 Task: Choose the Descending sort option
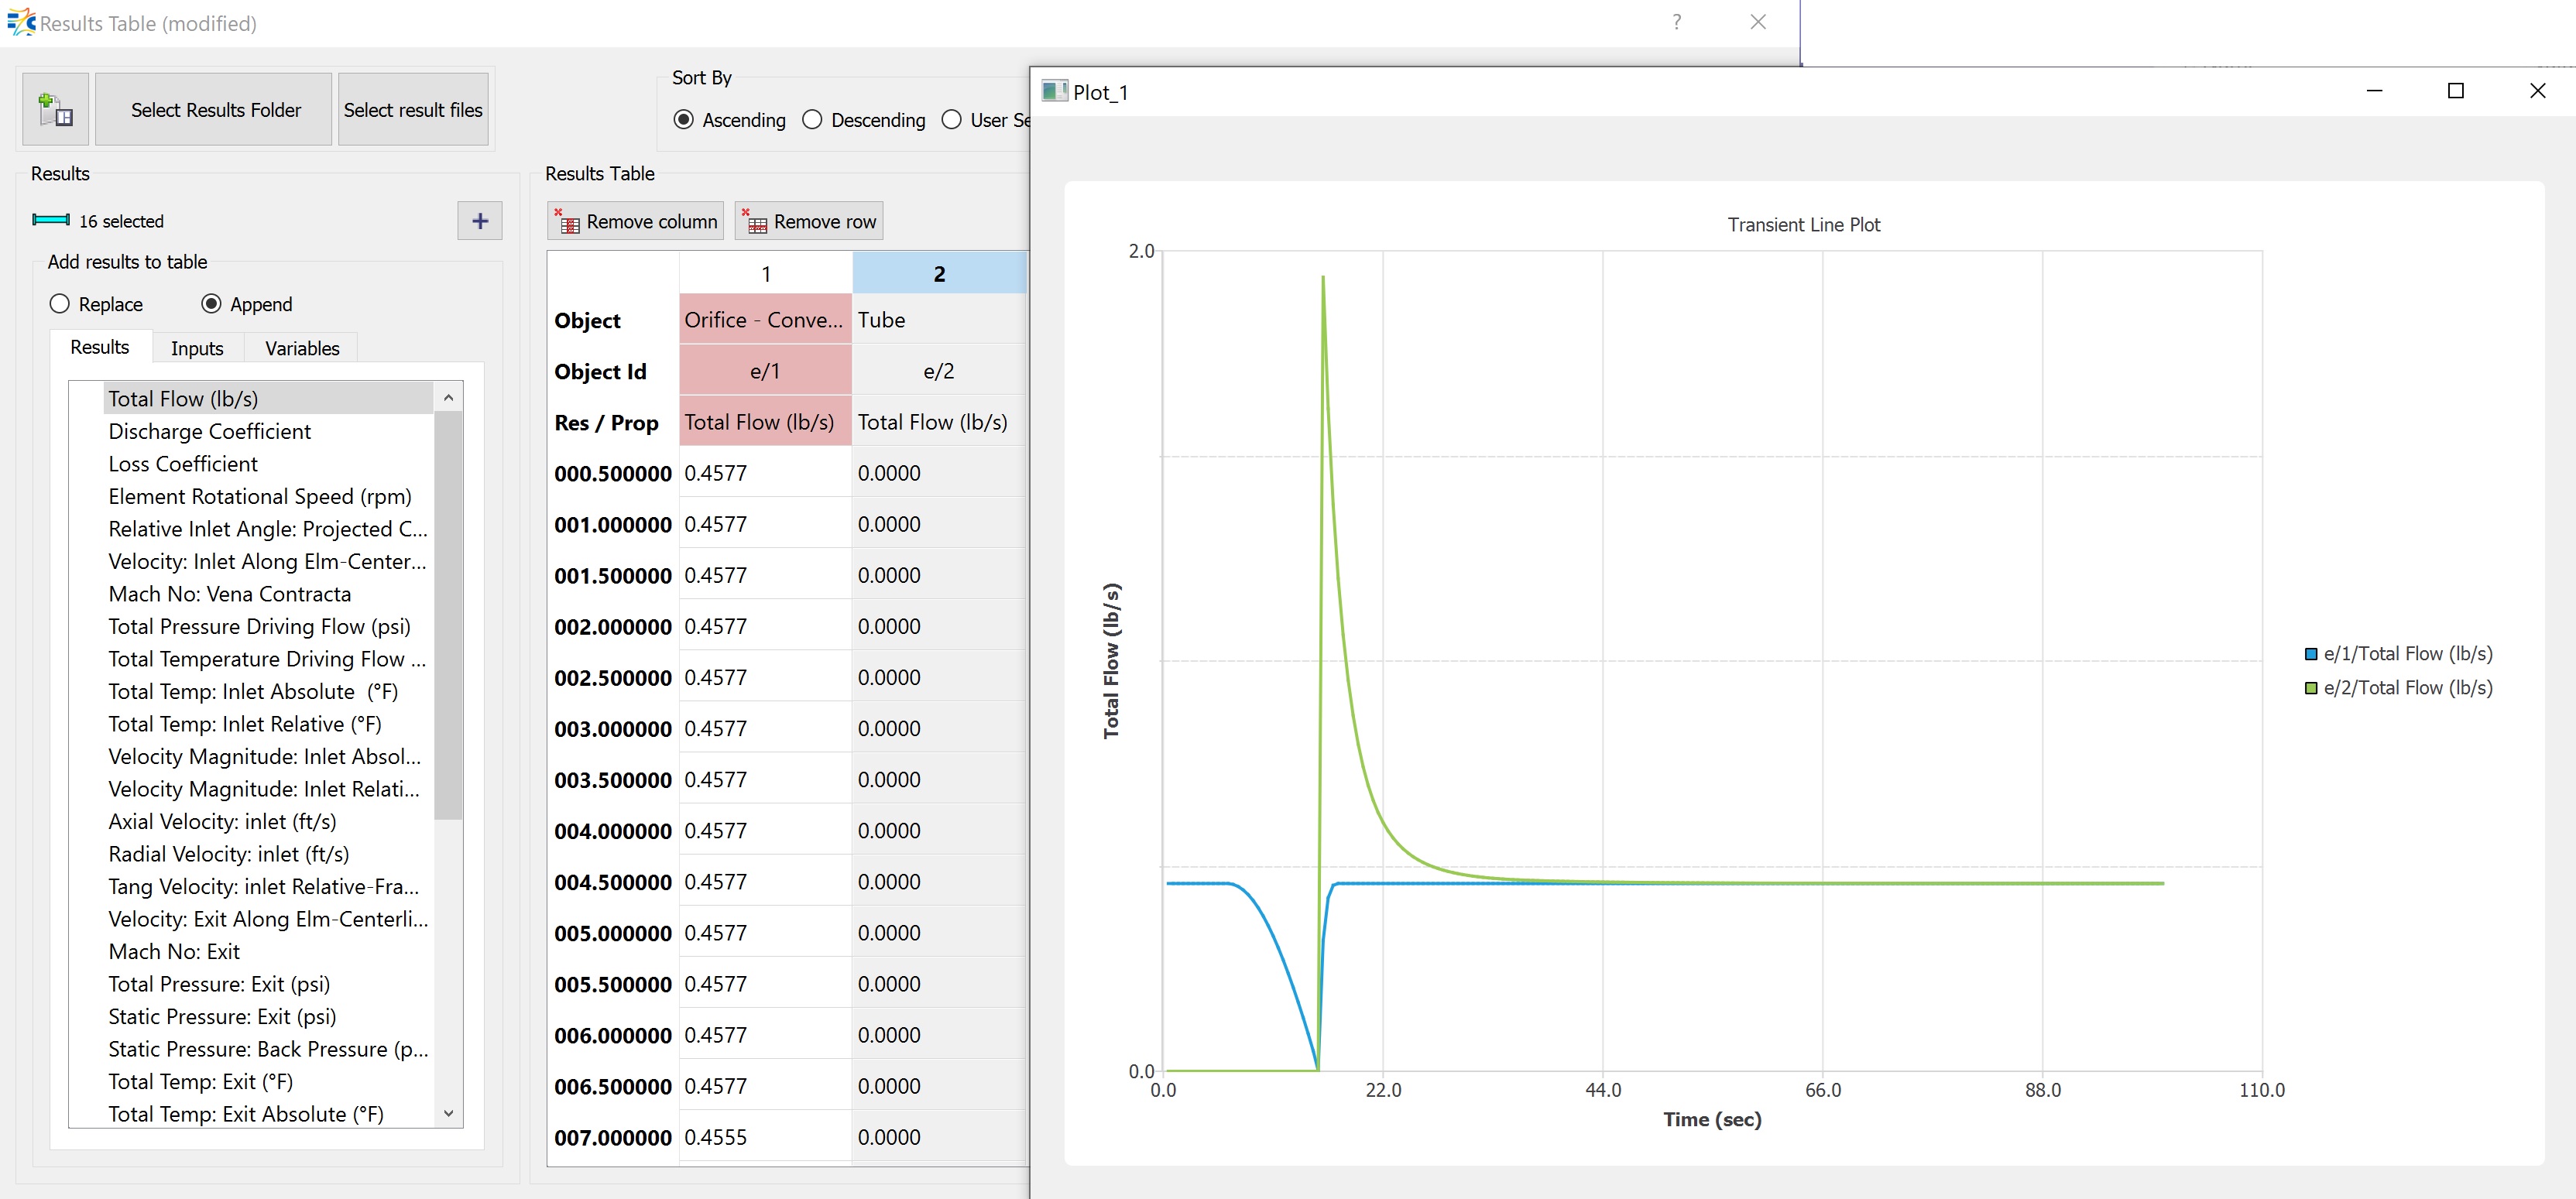[812, 120]
